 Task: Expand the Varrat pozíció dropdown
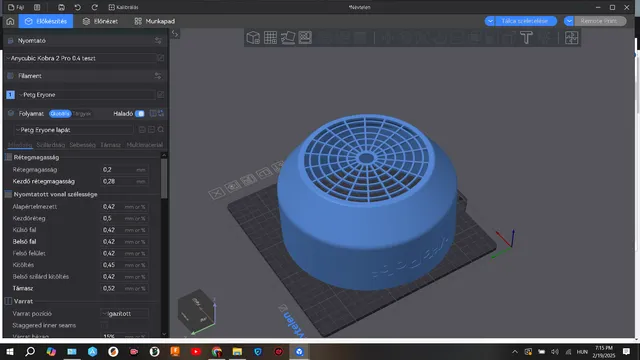[124, 313]
